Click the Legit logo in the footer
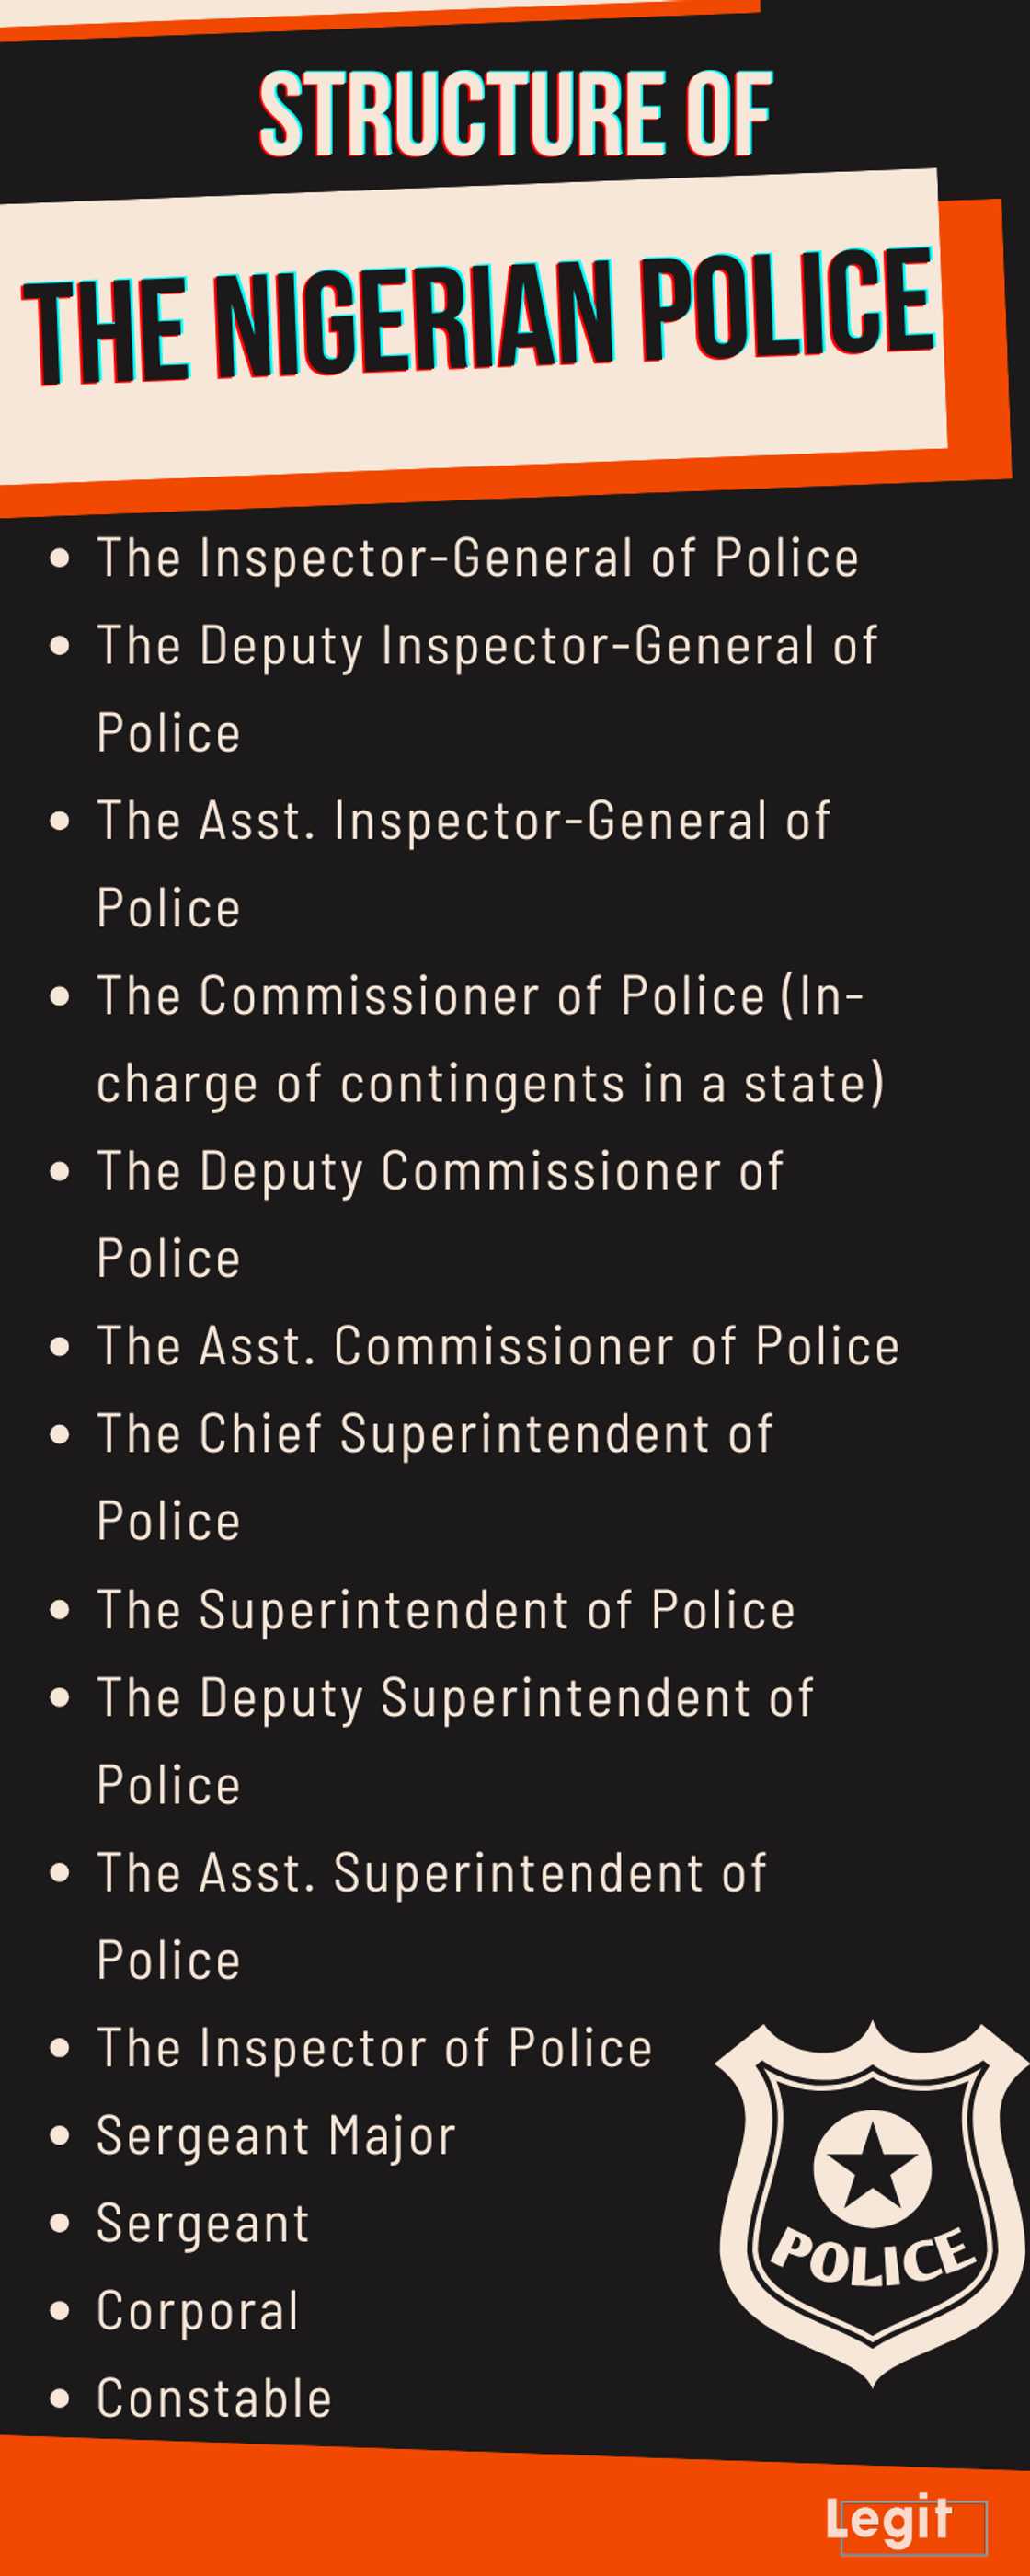The width and height of the screenshot is (1030, 2576). 889,2518
